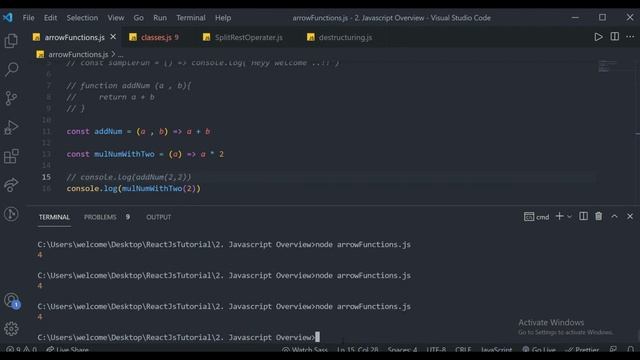Open the Manage settings gear
Viewport: 640px width, 360px height.
pos(11,329)
